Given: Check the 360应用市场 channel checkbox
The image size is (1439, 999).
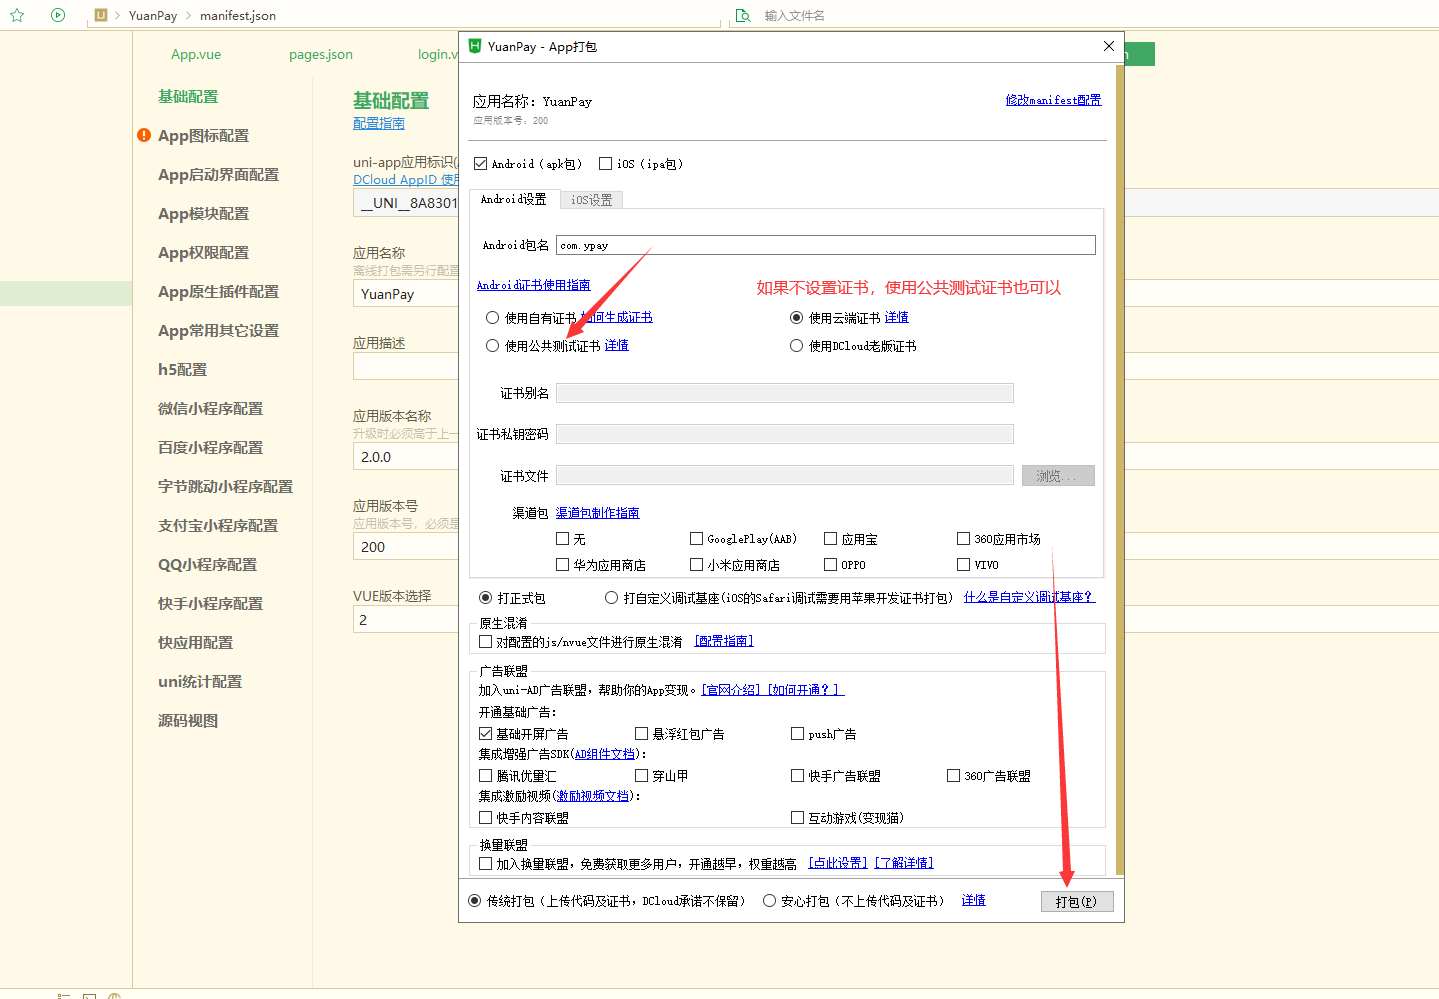Looking at the screenshot, I should pyautogui.click(x=963, y=539).
